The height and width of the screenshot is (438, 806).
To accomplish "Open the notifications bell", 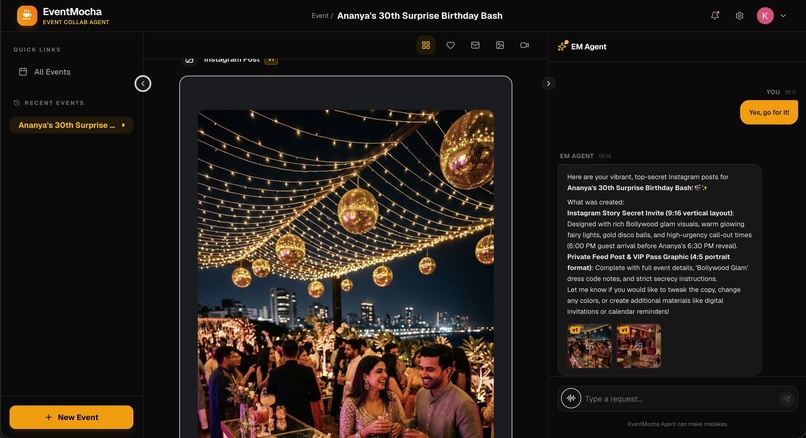I will pos(715,15).
